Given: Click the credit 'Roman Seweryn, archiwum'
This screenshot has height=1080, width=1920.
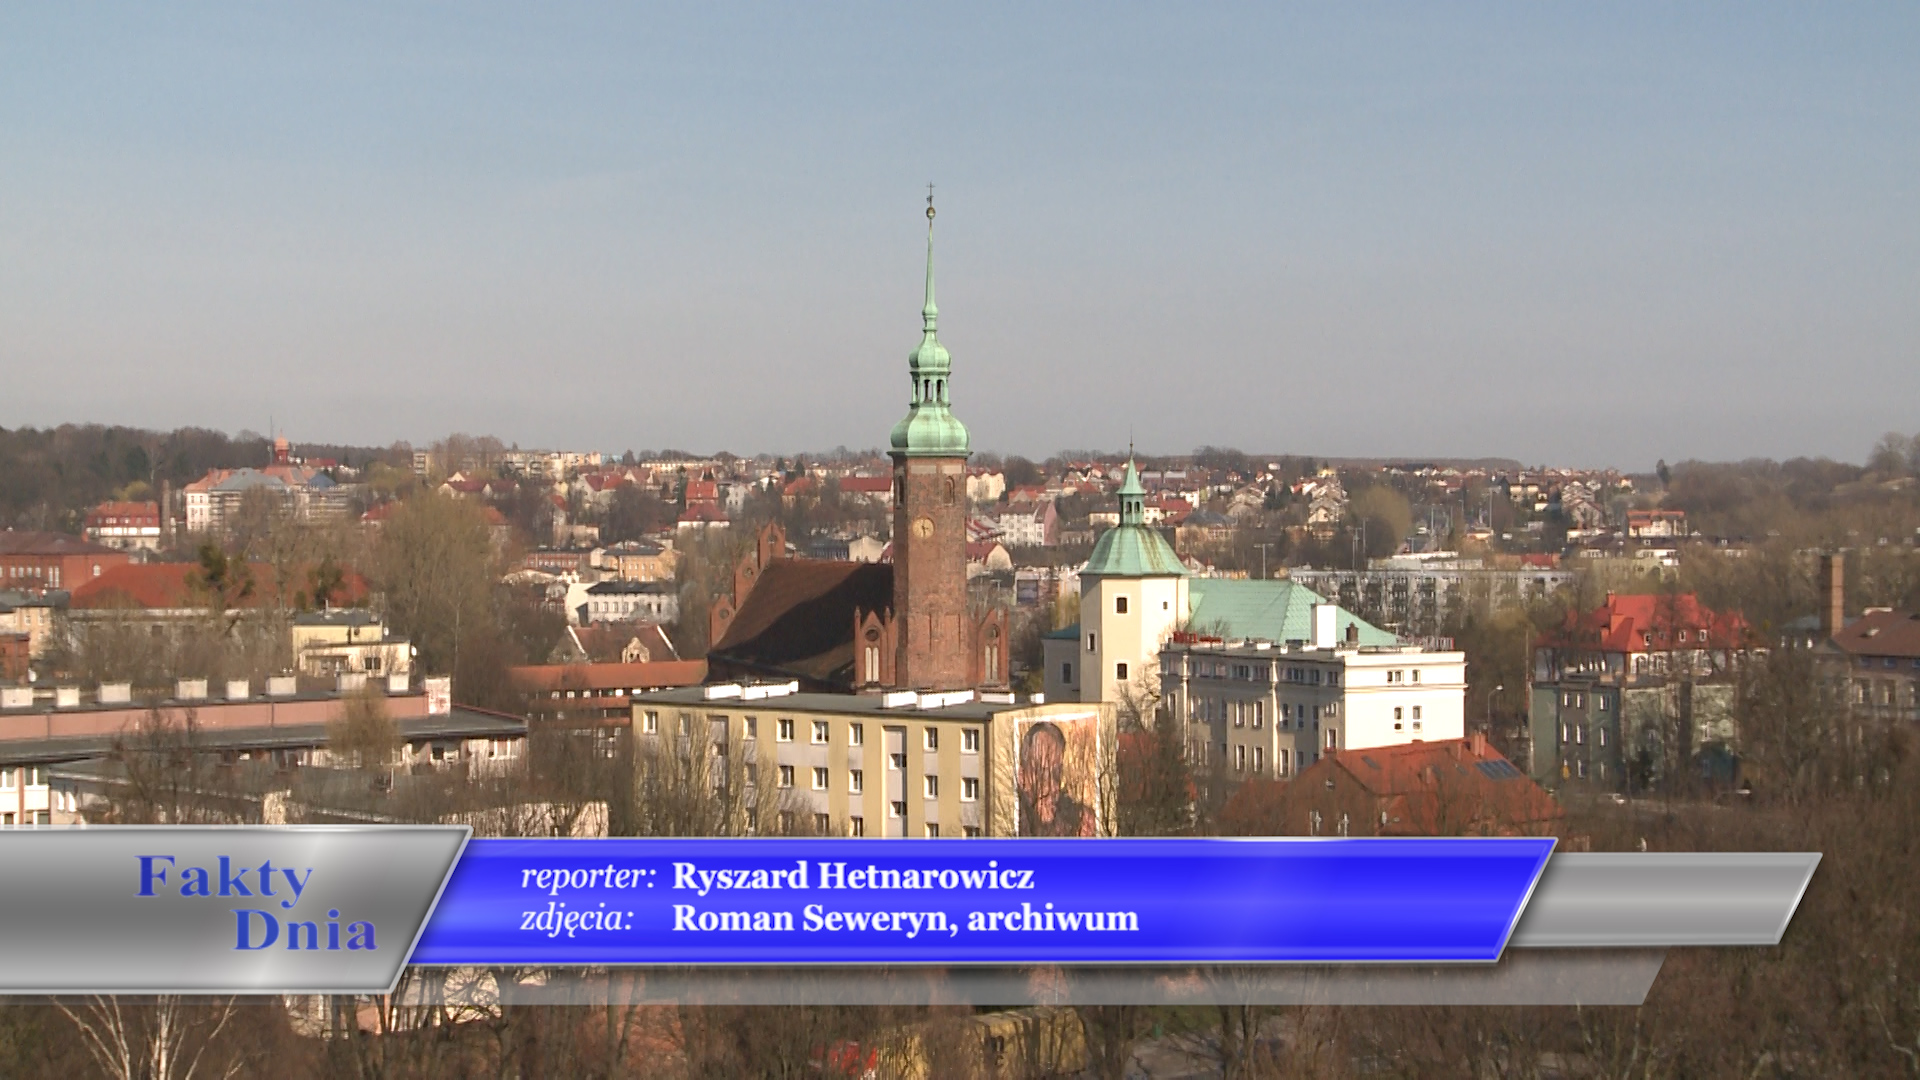Looking at the screenshot, I should [x=905, y=919].
